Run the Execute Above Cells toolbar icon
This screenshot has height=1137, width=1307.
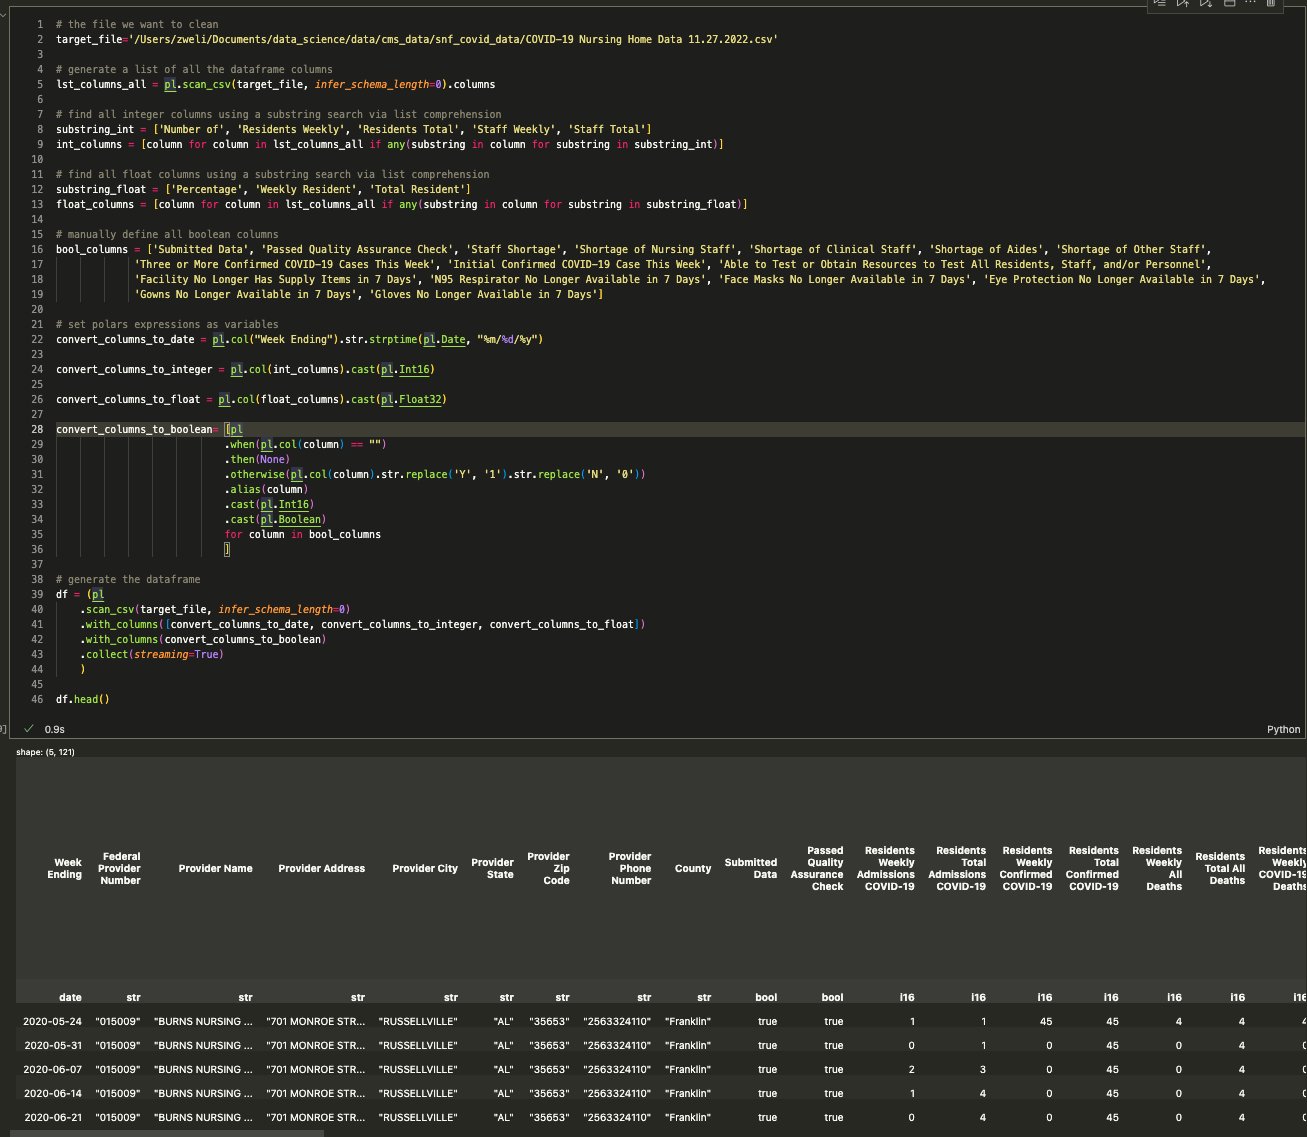coord(1183,4)
